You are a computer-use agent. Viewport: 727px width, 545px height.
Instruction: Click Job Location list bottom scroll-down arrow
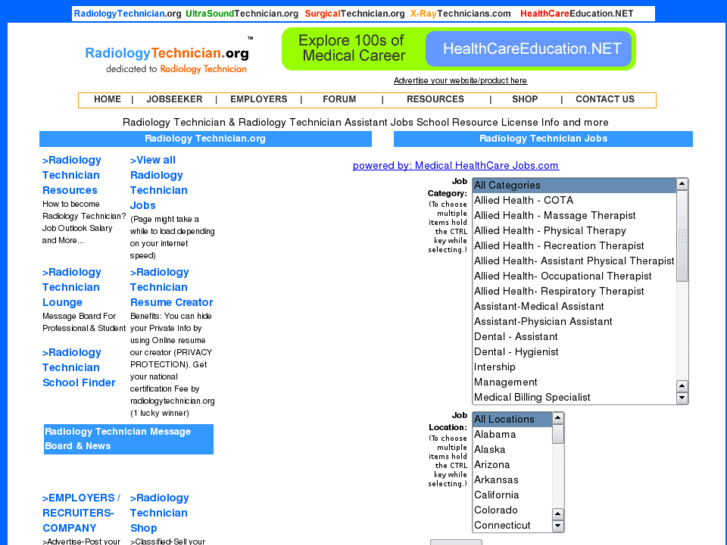click(x=558, y=526)
